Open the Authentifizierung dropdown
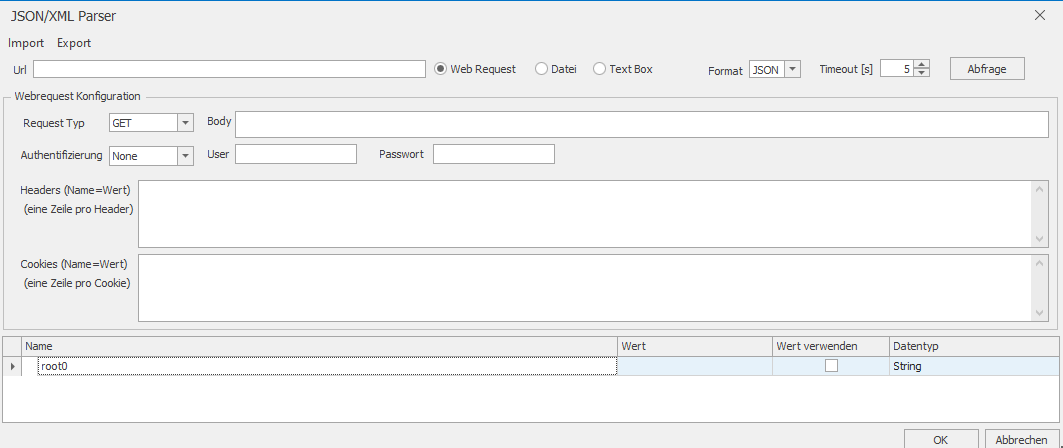This screenshot has width=1063, height=448. 185,156
